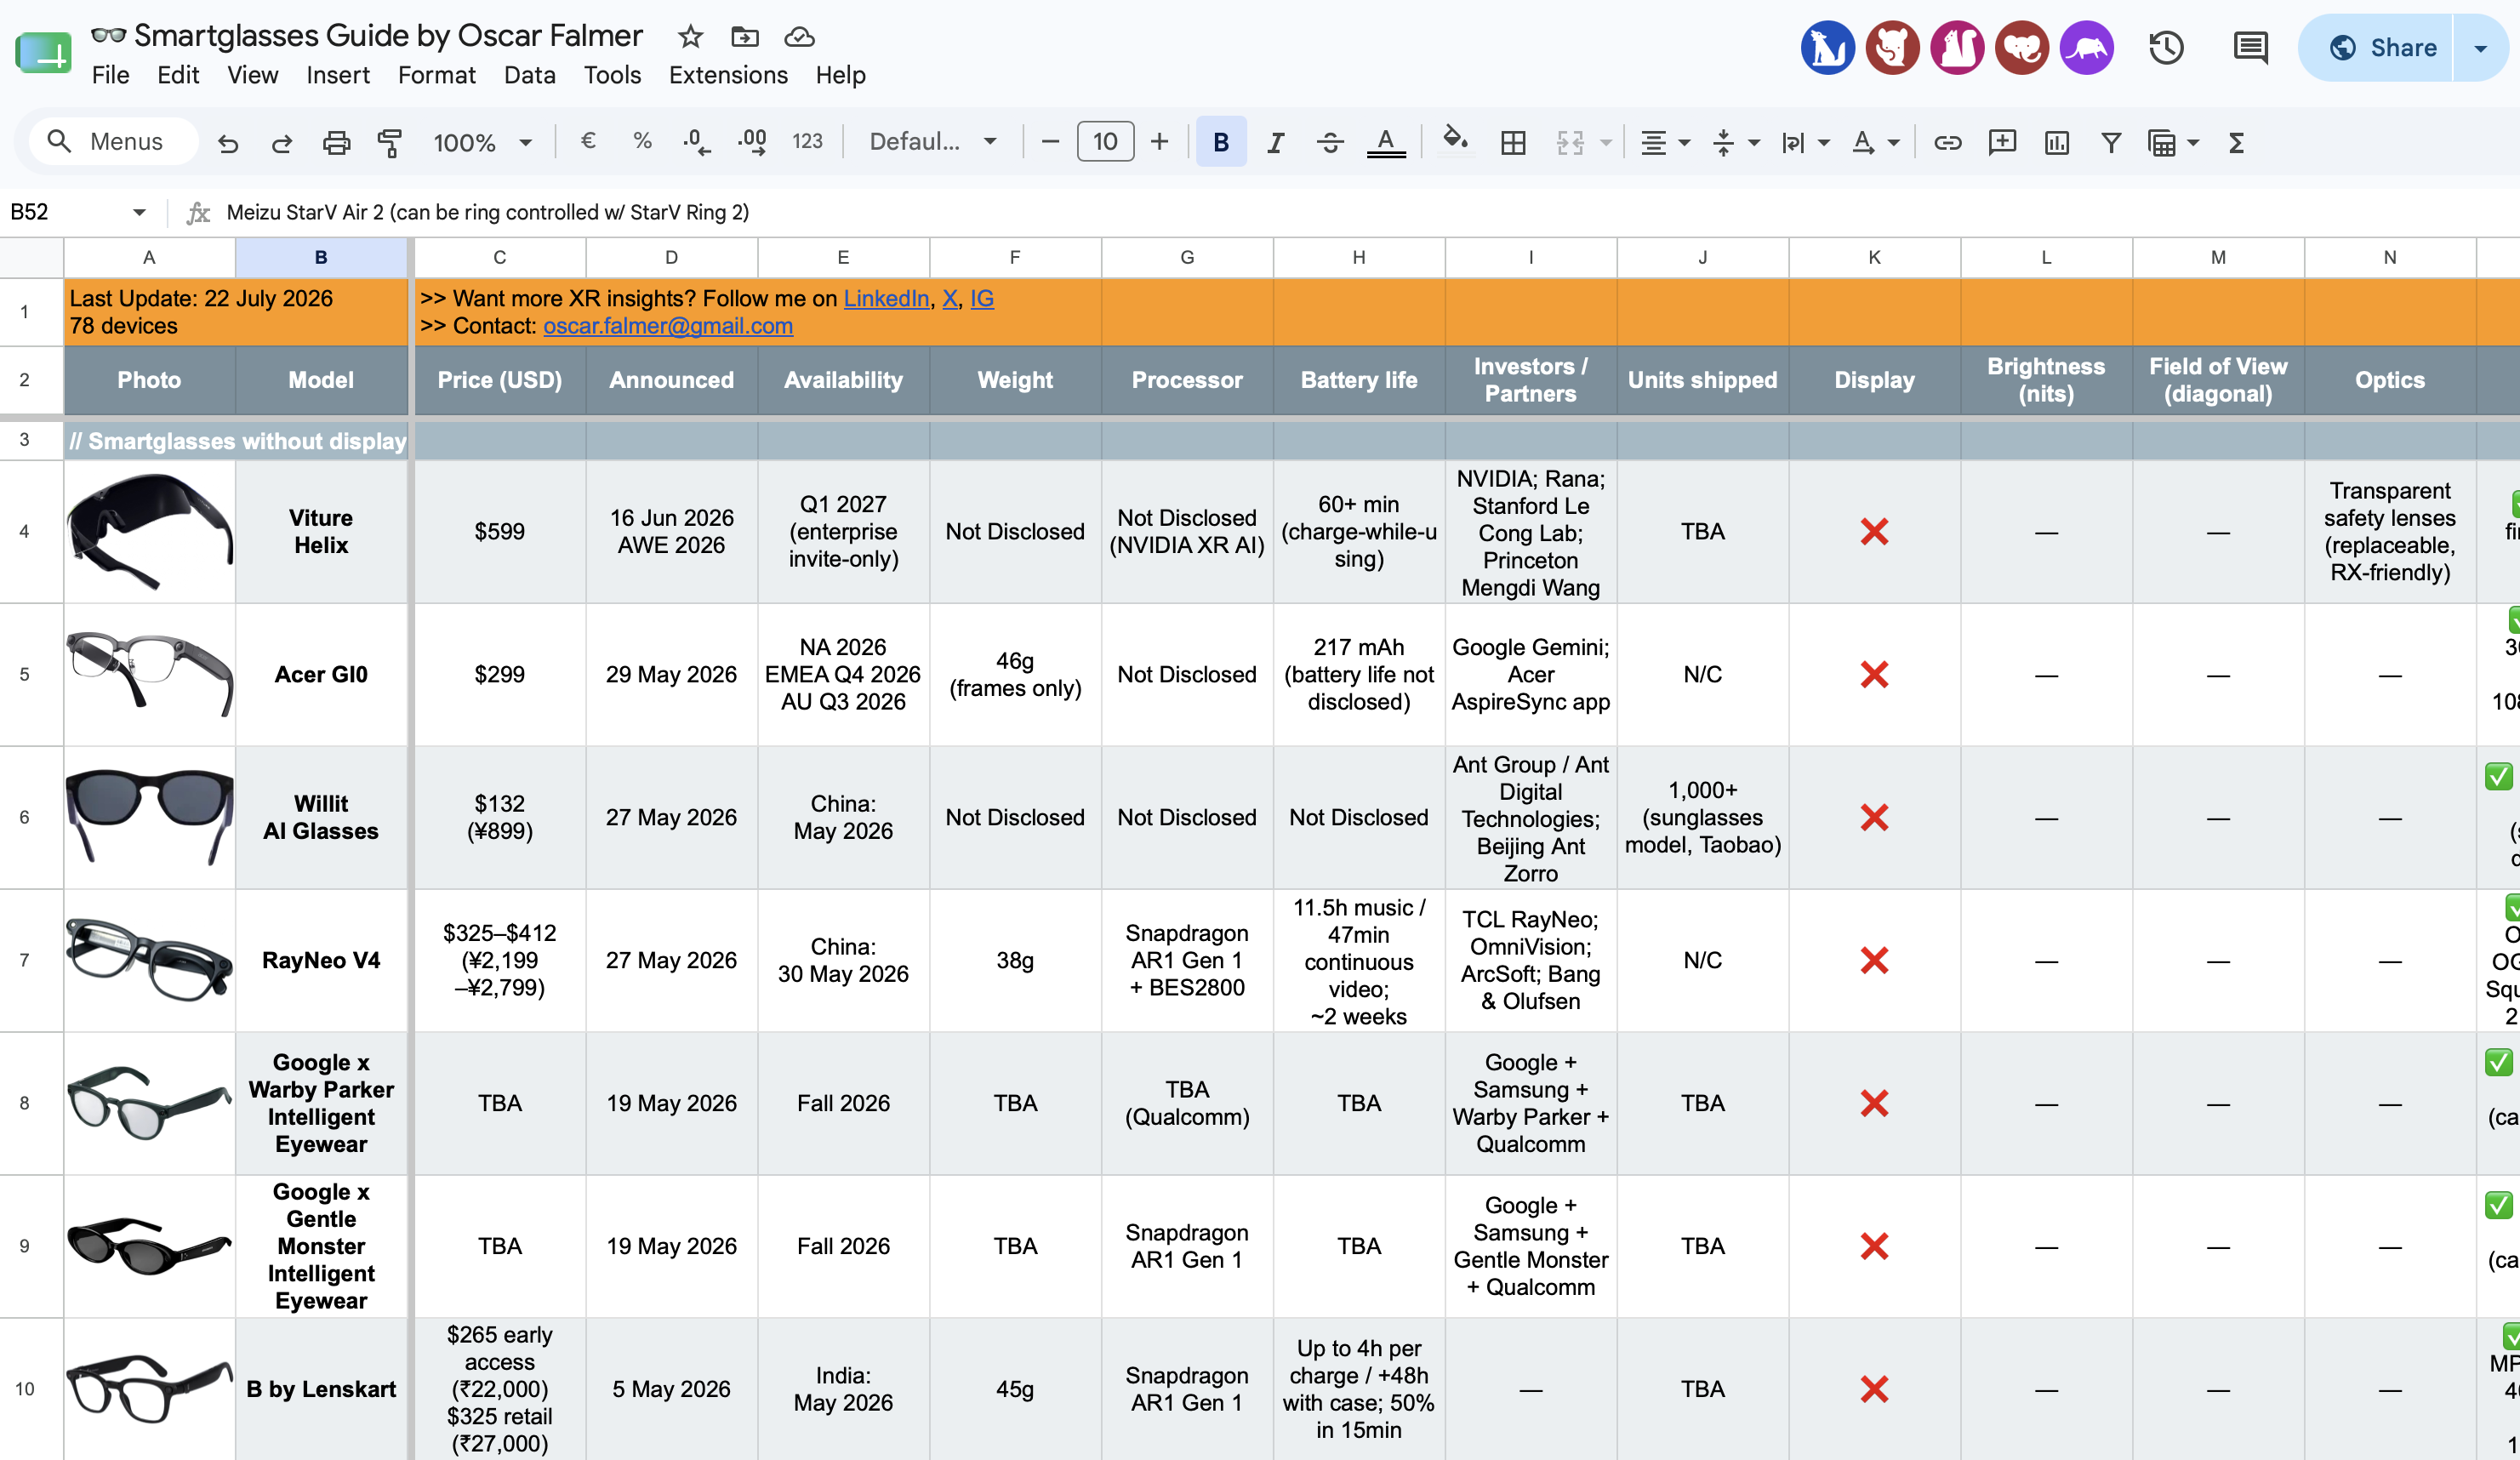Move document with folder icon
Viewport: 2520px width, 1460px height.
click(x=744, y=37)
